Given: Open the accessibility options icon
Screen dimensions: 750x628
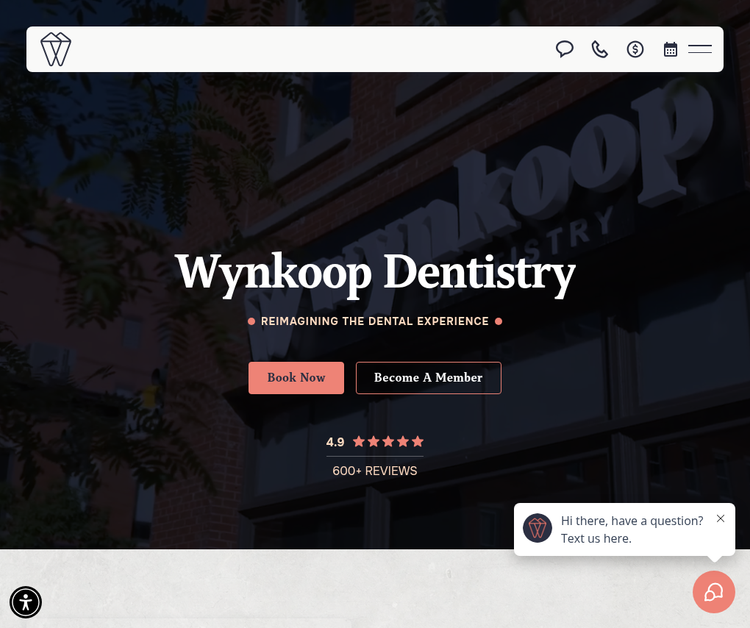Looking at the screenshot, I should click(26, 602).
